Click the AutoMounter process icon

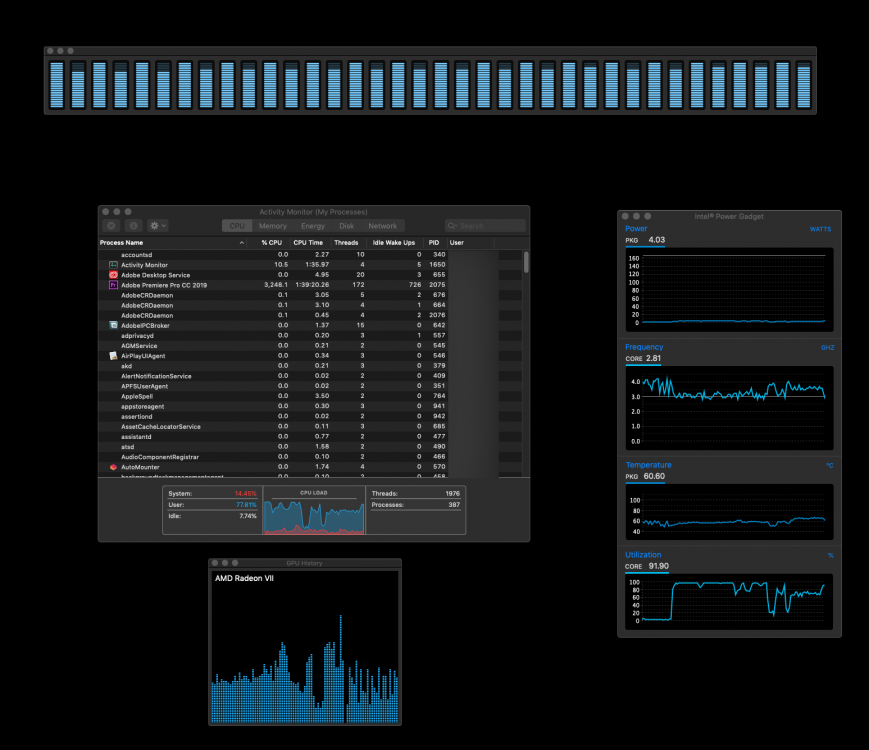[x=113, y=467]
